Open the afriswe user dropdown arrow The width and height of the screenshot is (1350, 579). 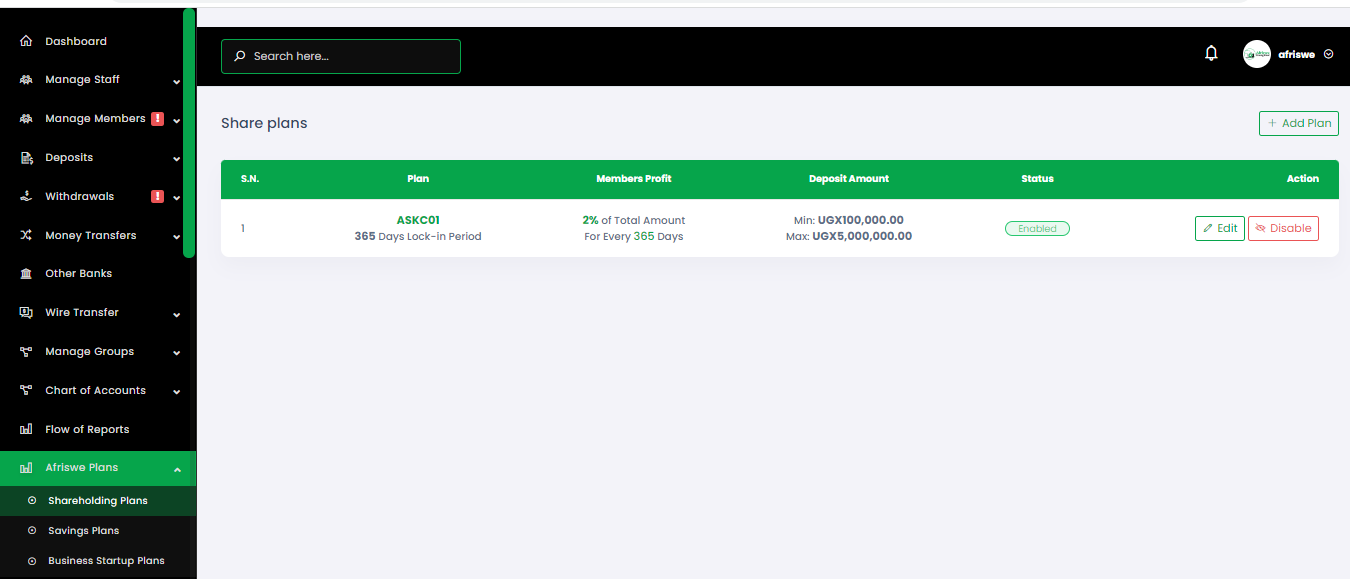tap(1328, 54)
